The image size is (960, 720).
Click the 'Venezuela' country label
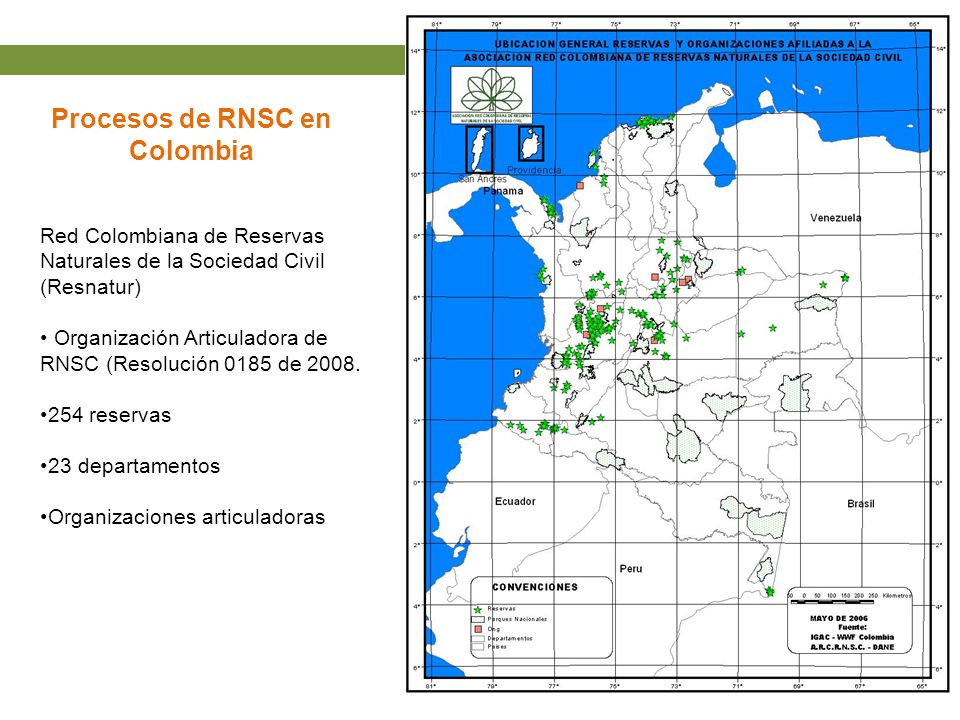[835, 218]
